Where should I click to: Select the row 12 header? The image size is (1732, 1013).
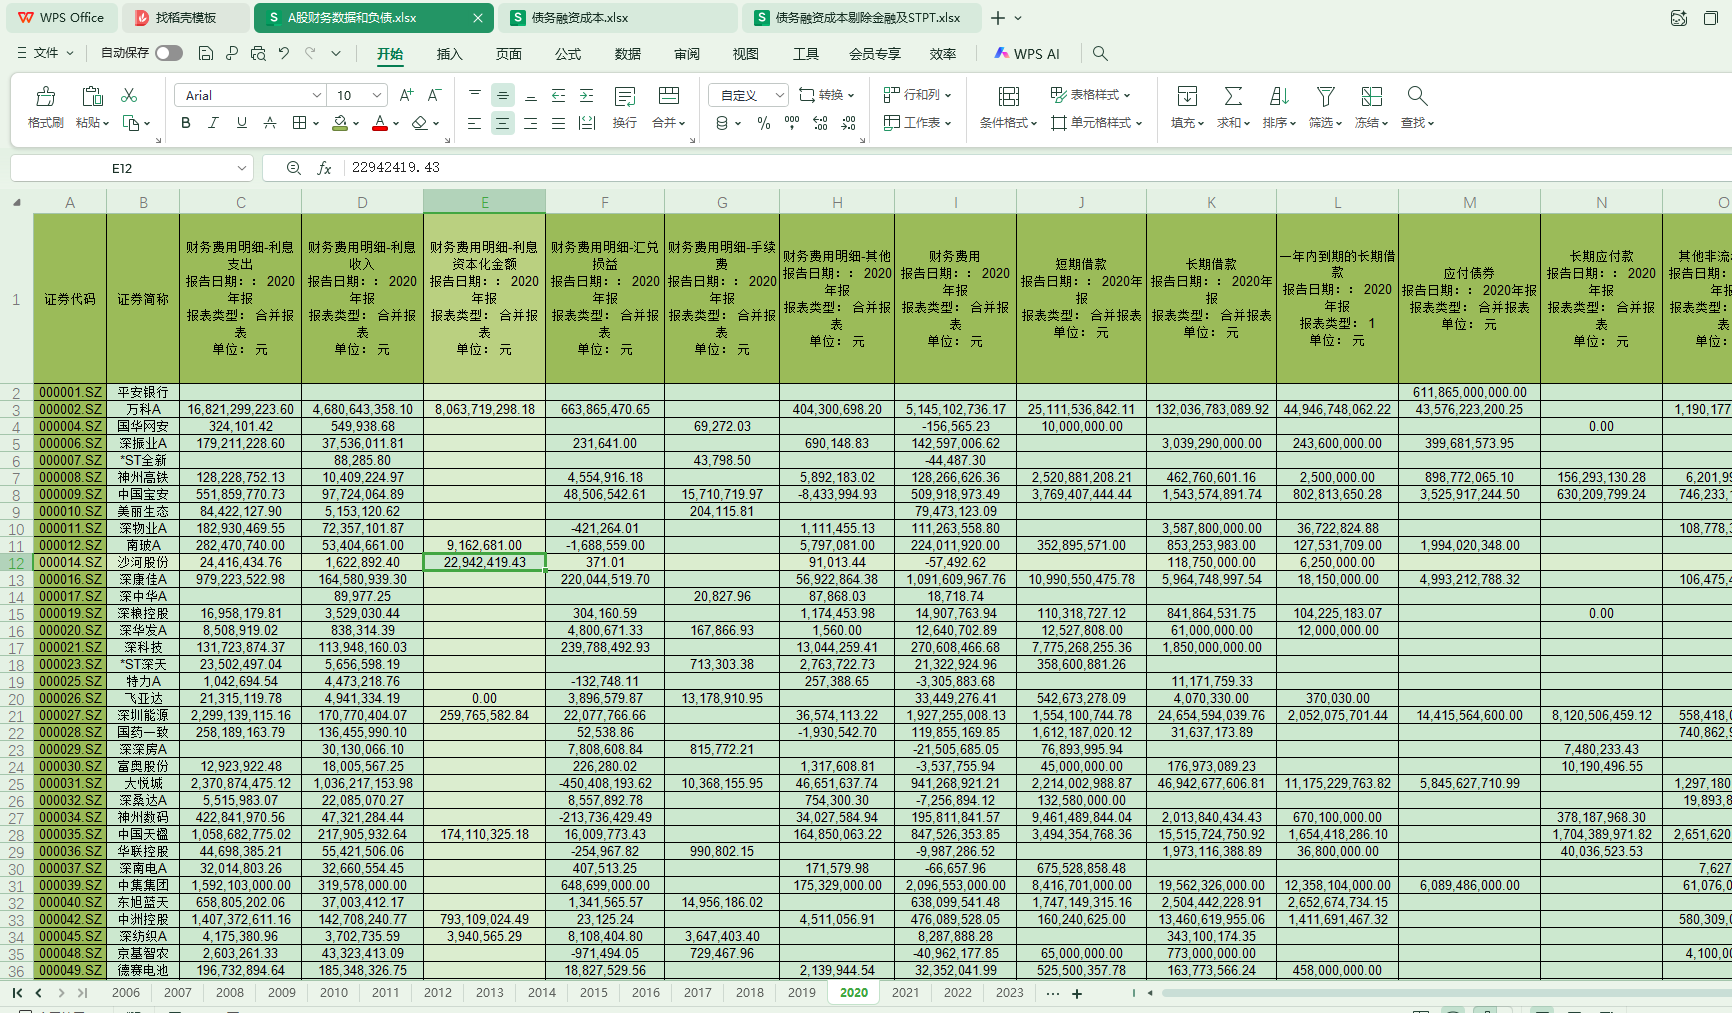pyautogui.click(x=16, y=563)
